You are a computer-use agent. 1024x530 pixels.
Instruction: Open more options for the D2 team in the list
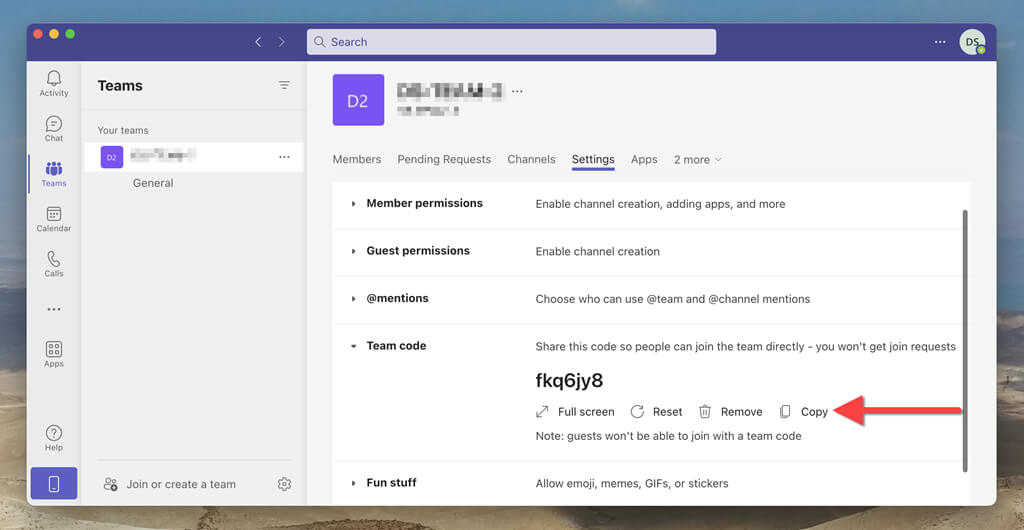pyautogui.click(x=284, y=157)
